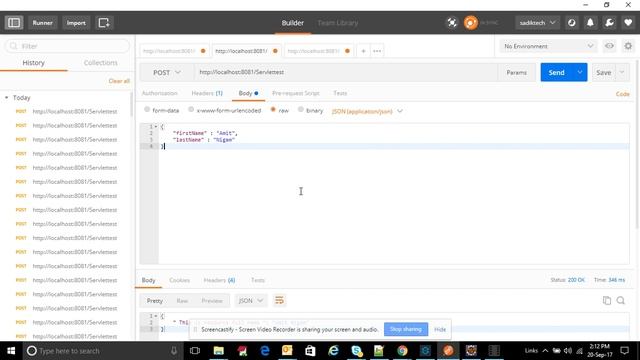
Task: Open Task View from the taskbar
Action: pos(195,351)
